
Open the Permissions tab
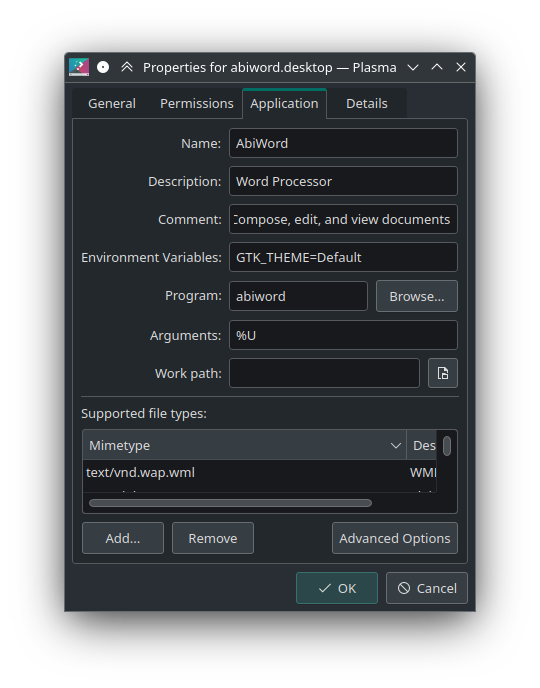(197, 104)
